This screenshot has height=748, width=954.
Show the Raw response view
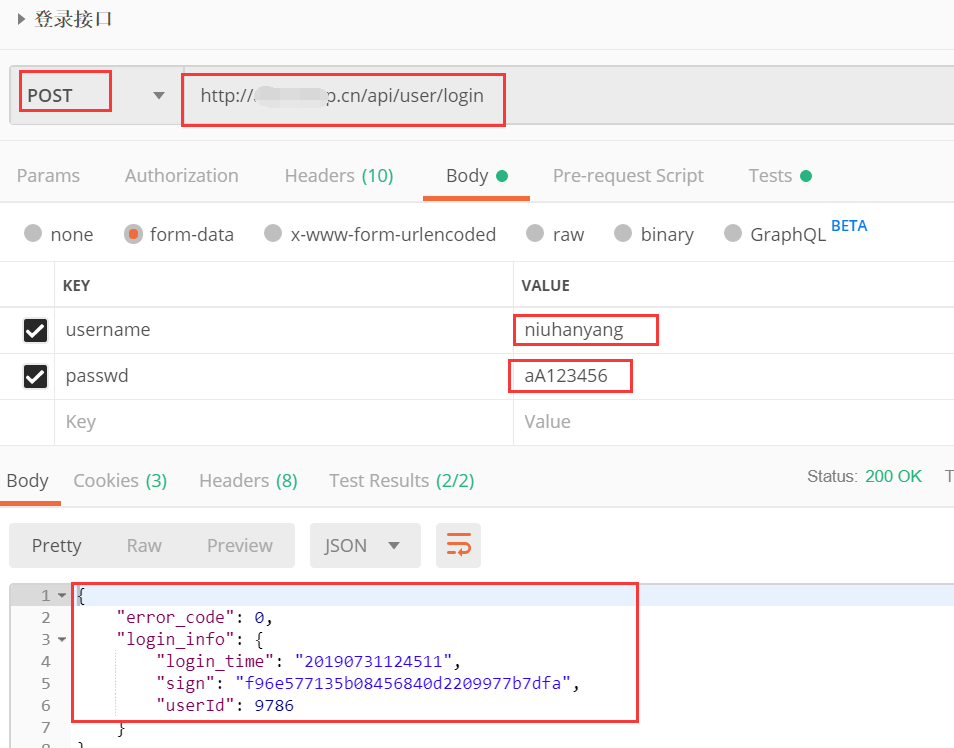pyautogui.click(x=144, y=545)
